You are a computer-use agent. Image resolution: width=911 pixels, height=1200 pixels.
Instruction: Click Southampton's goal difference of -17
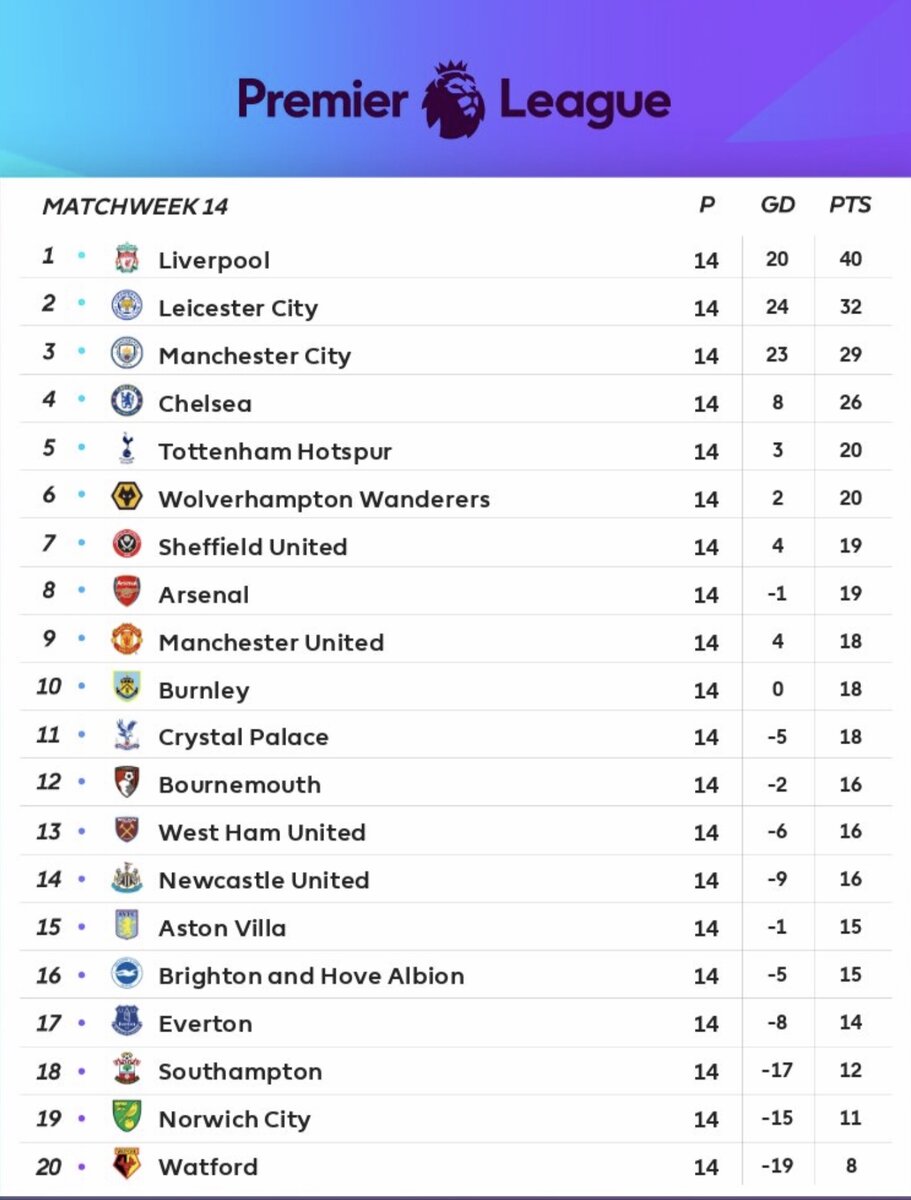point(777,1070)
